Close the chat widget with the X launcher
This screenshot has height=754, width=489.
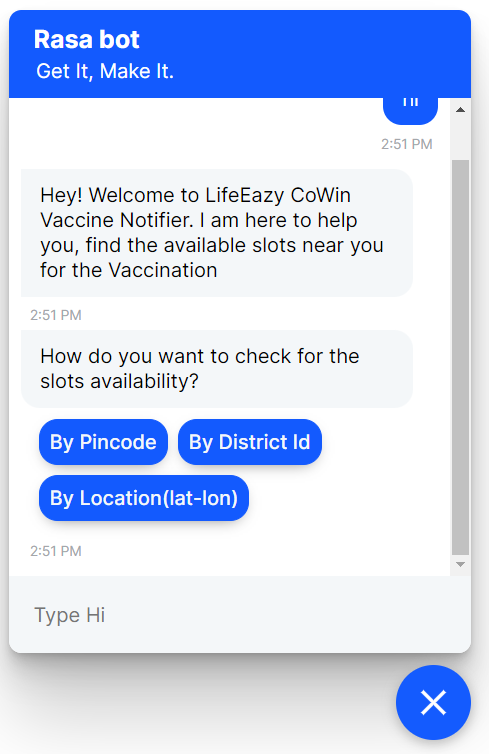pyautogui.click(x=433, y=702)
